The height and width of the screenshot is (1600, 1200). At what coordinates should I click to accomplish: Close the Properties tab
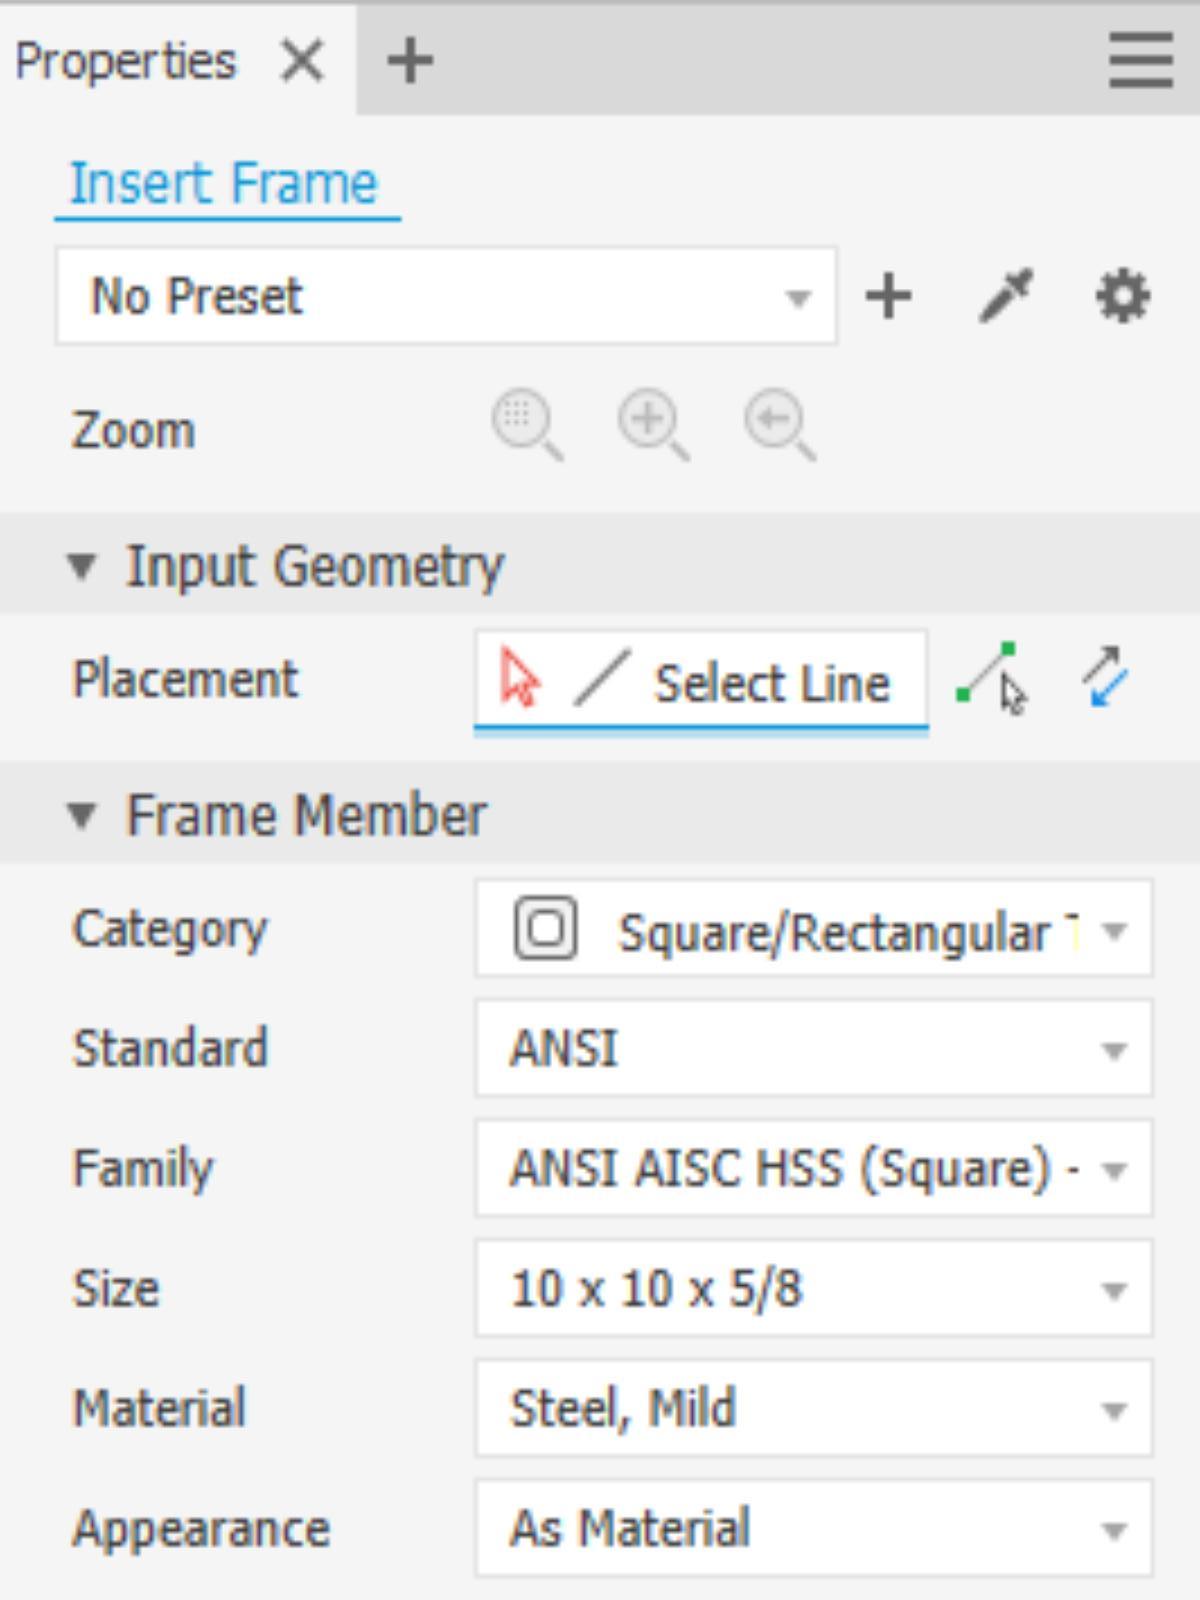point(302,61)
